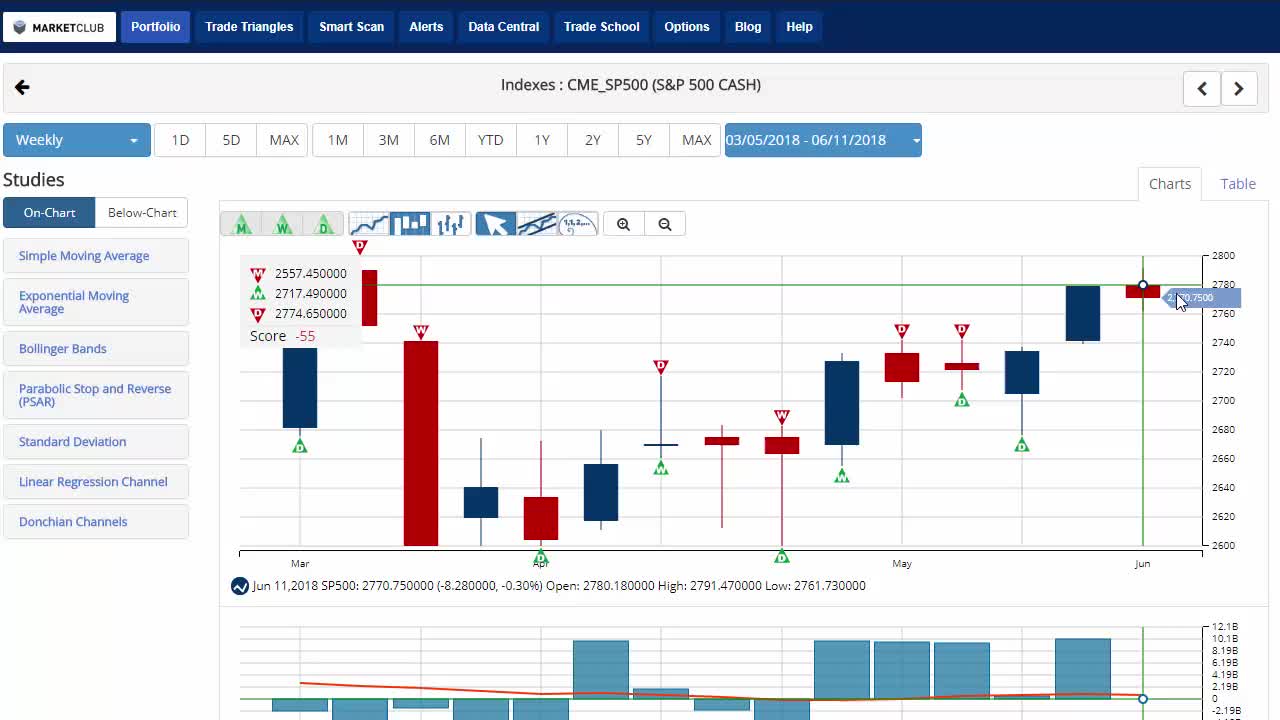The height and width of the screenshot is (720, 1280).
Task: Click the MarketClub logo
Action: pos(59,27)
